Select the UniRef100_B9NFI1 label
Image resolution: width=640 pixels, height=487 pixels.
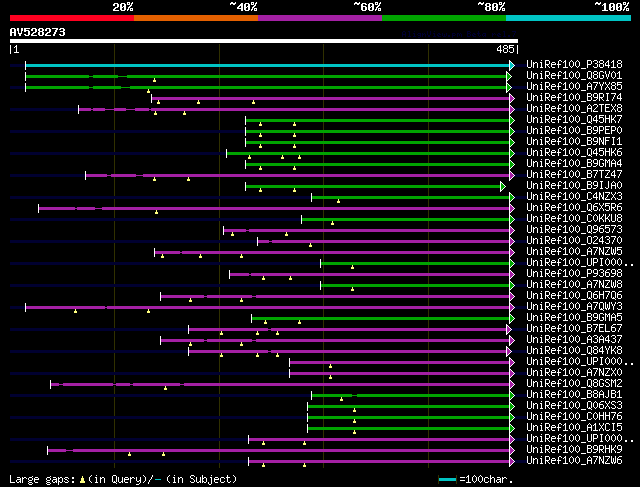pos(574,142)
